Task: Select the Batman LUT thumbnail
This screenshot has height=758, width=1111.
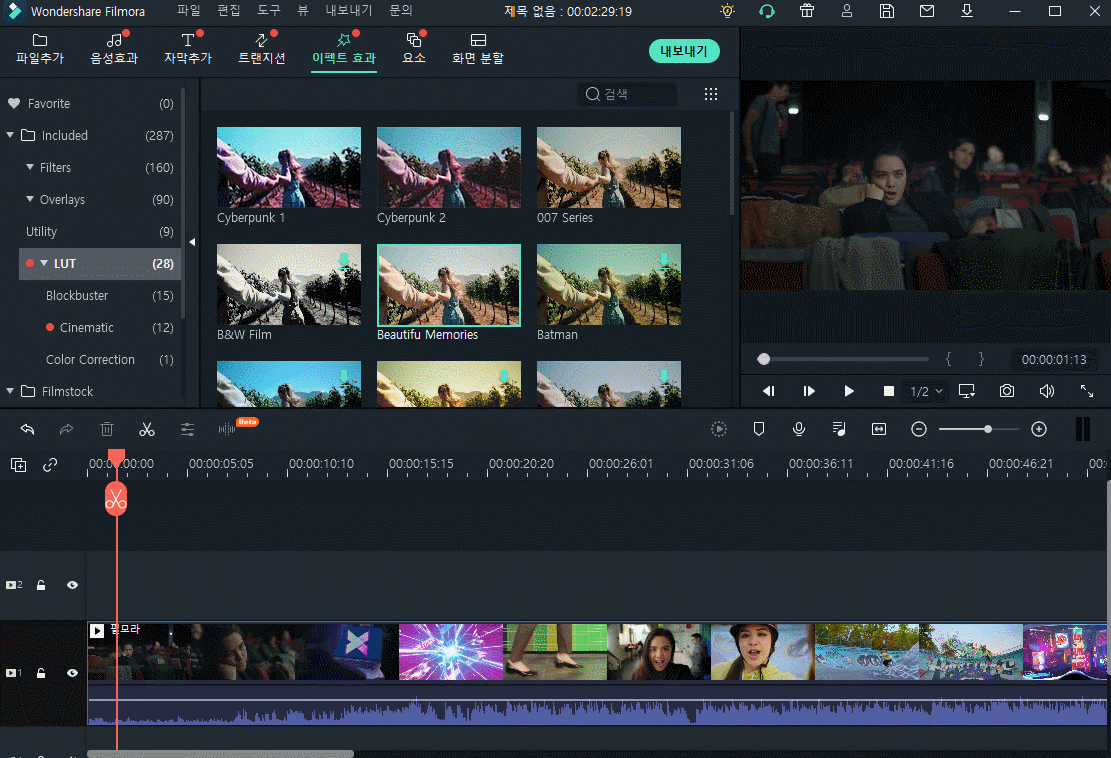Action: pos(609,285)
